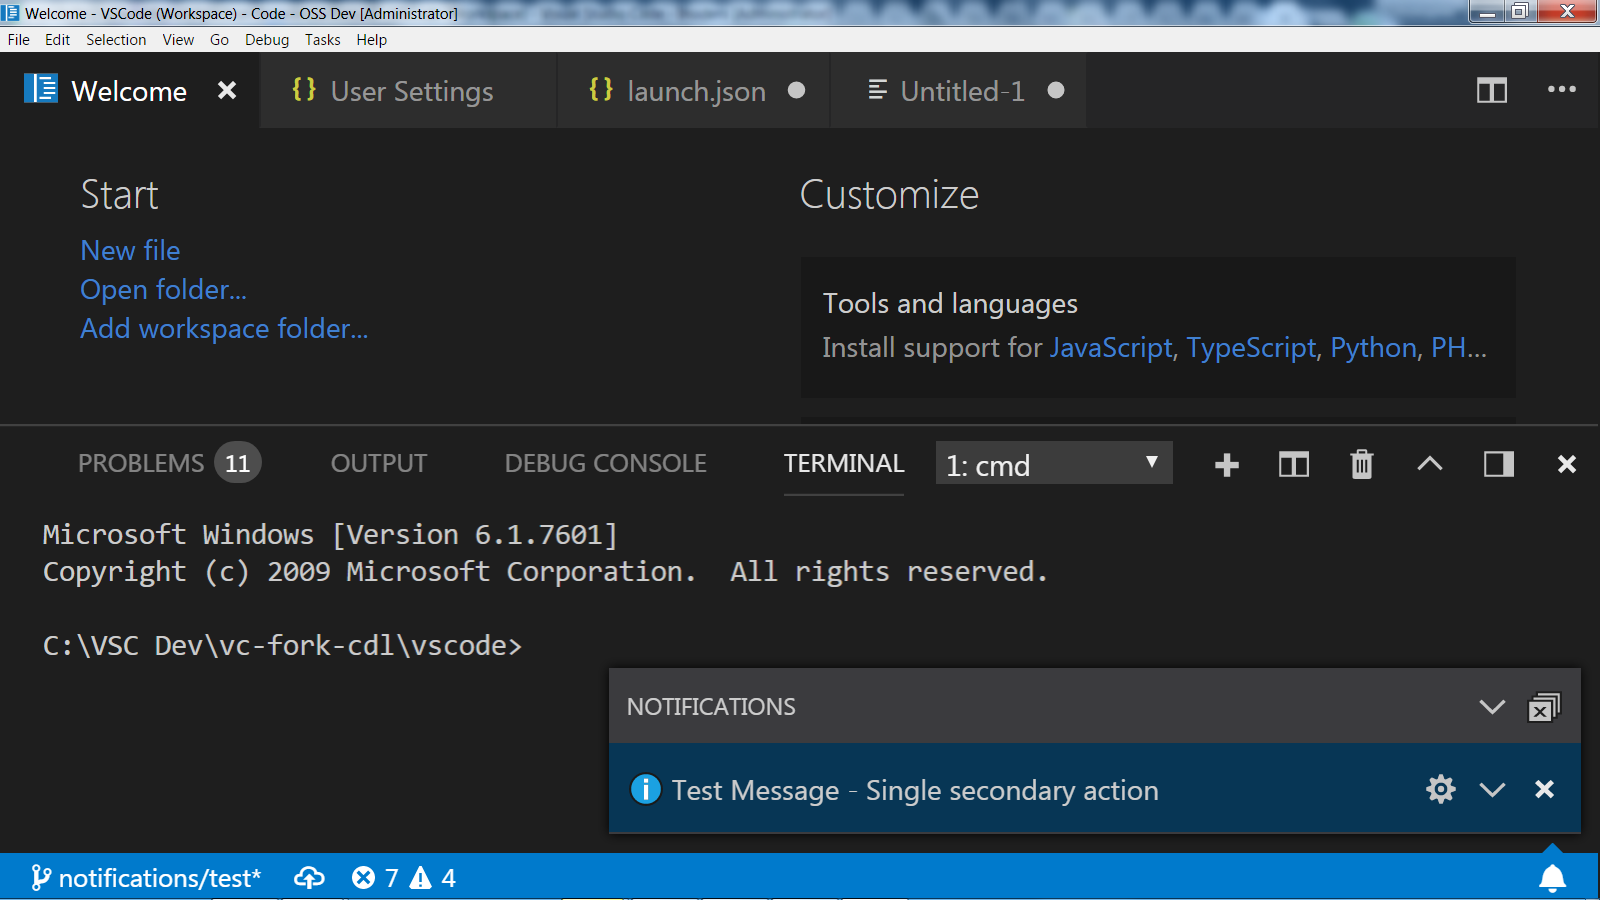1600x900 pixels.
Task: Expand the Test Message notification
Action: point(1492,790)
